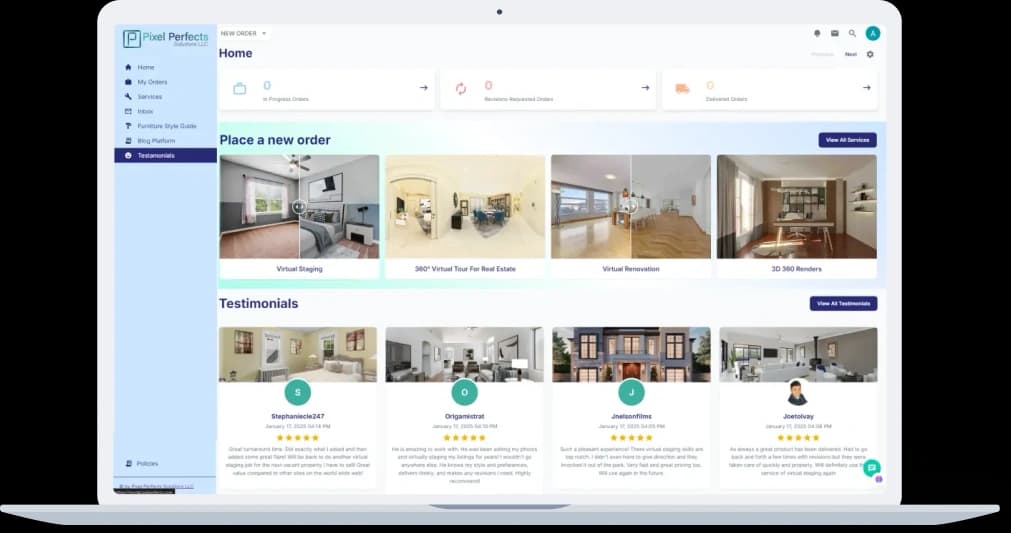Screen dimensions: 1011x533
Task: Click the Pixel Perfects logo
Action: click(x=165, y=39)
